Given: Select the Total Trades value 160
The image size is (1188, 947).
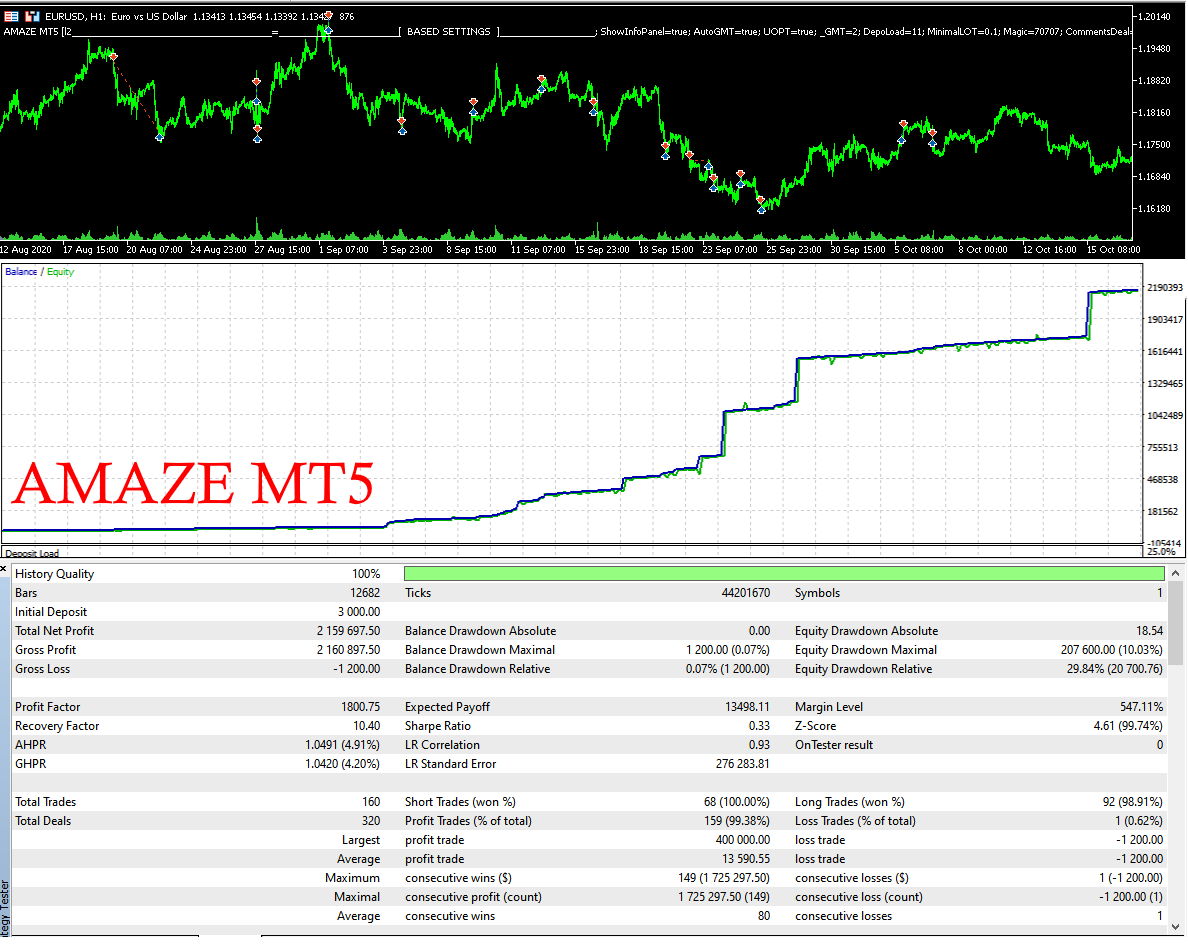Looking at the screenshot, I should coord(371,802).
